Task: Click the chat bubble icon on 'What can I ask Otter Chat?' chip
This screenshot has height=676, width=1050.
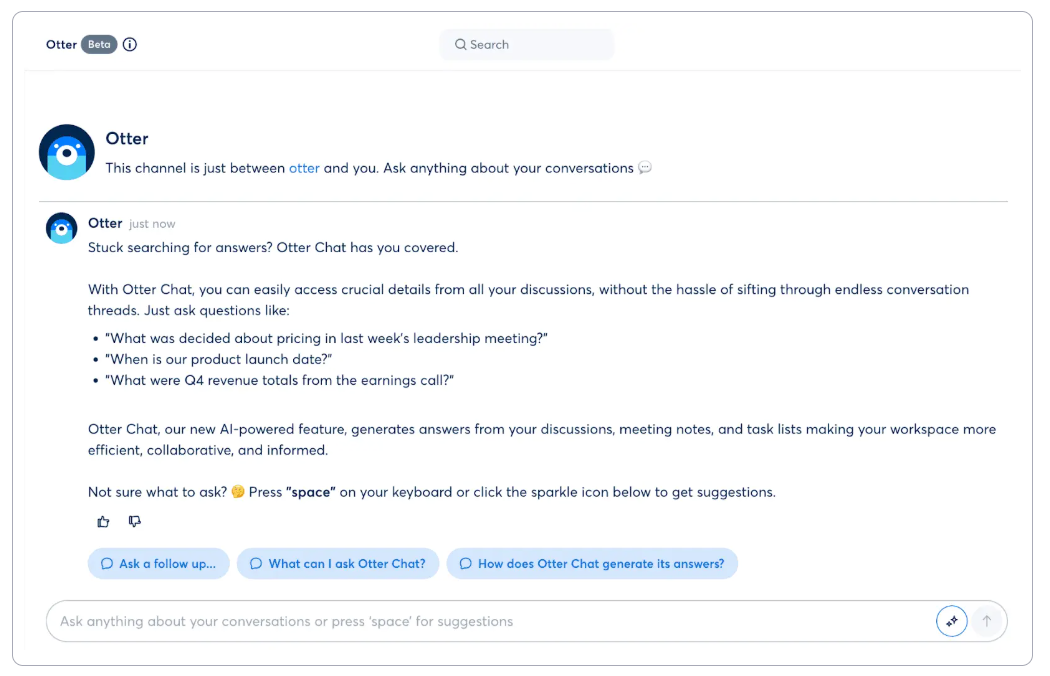Action: (256, 563)
